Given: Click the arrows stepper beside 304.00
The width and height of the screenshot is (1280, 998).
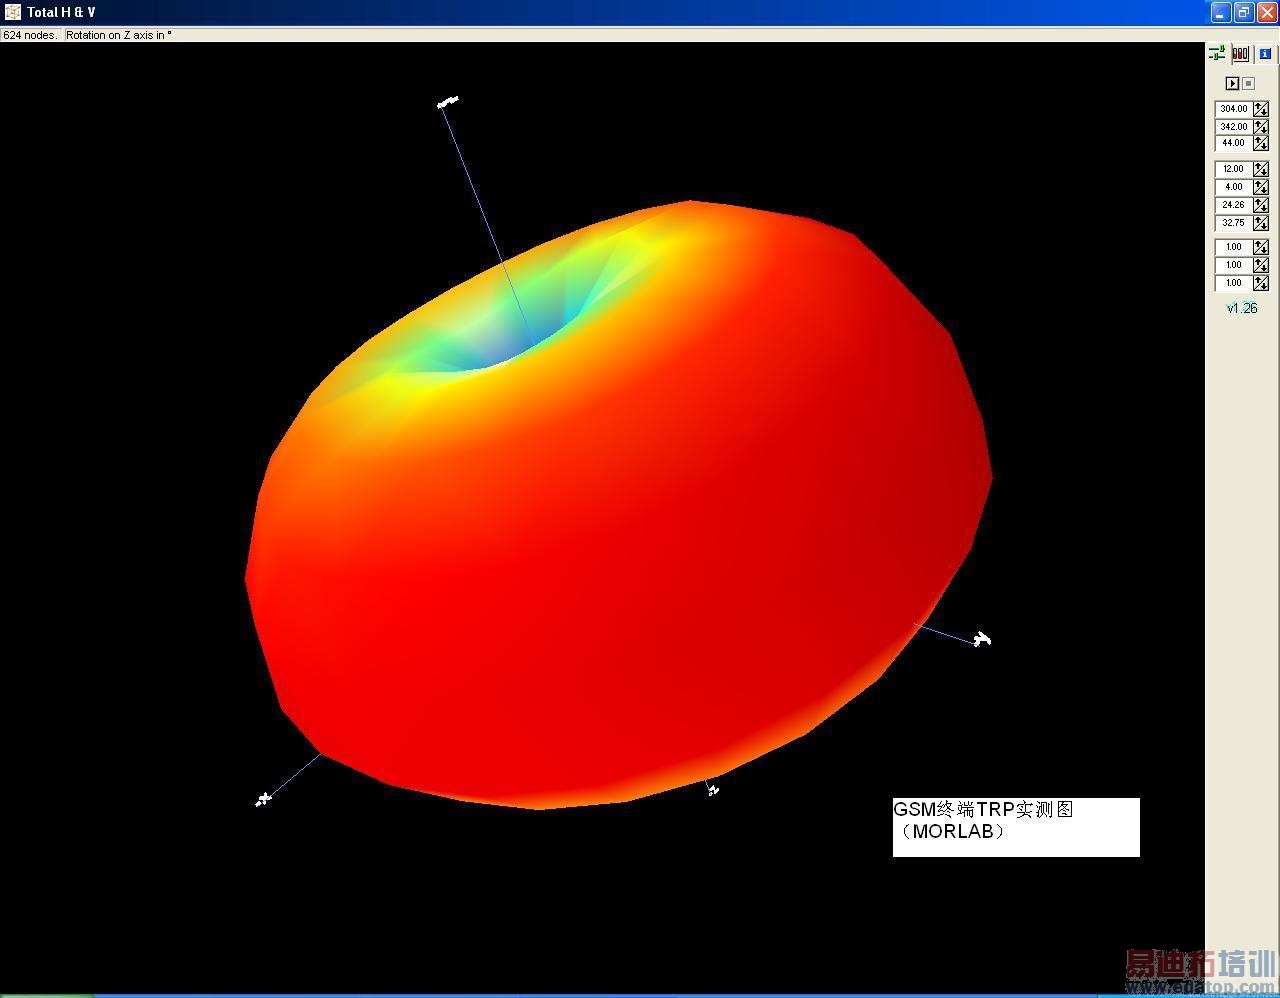Looking at the screenshot, I should (1261, 109).
